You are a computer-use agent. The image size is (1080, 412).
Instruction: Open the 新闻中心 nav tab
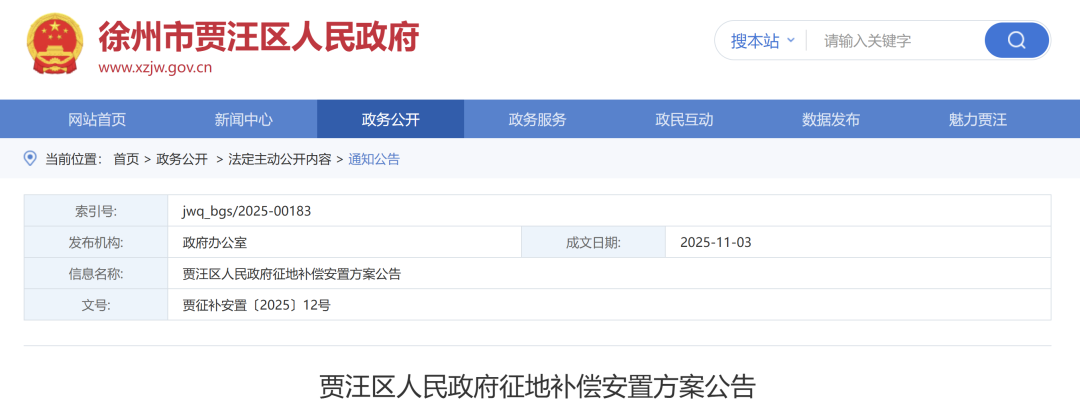tap(244, 119)
